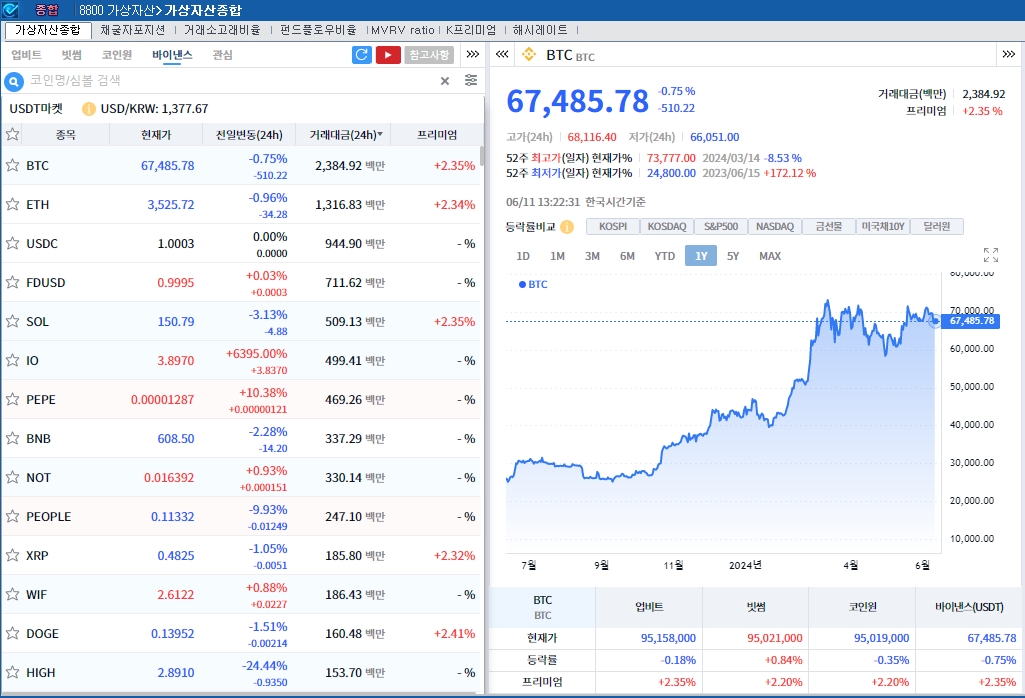Switch to 업비트 exchange tab

click(26, 55)
